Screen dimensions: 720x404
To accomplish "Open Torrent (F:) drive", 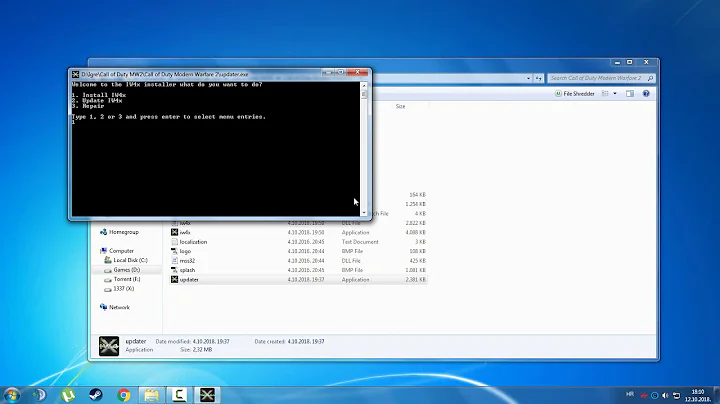I will click(x=122, y=279).
